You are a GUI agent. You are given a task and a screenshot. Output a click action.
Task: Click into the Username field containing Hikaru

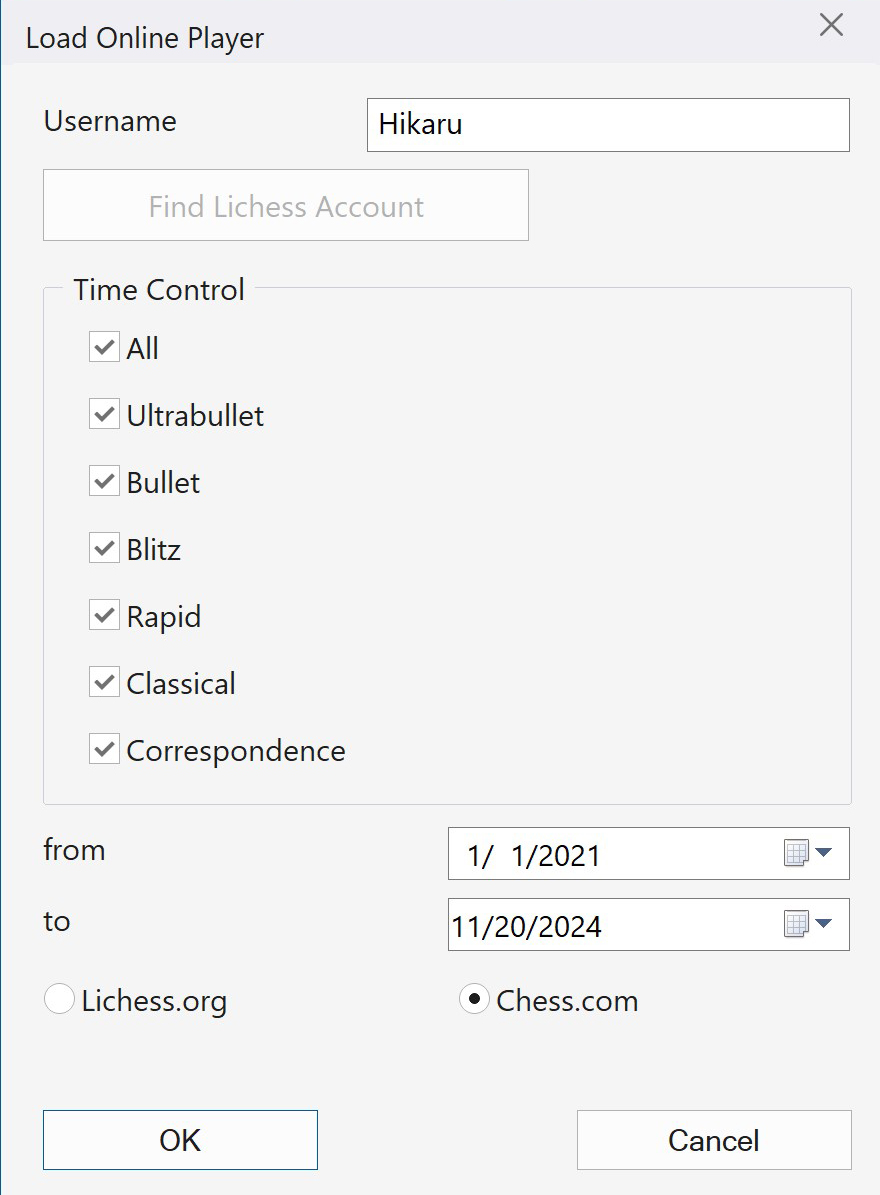pyautogui.click(x=608, y=125)
